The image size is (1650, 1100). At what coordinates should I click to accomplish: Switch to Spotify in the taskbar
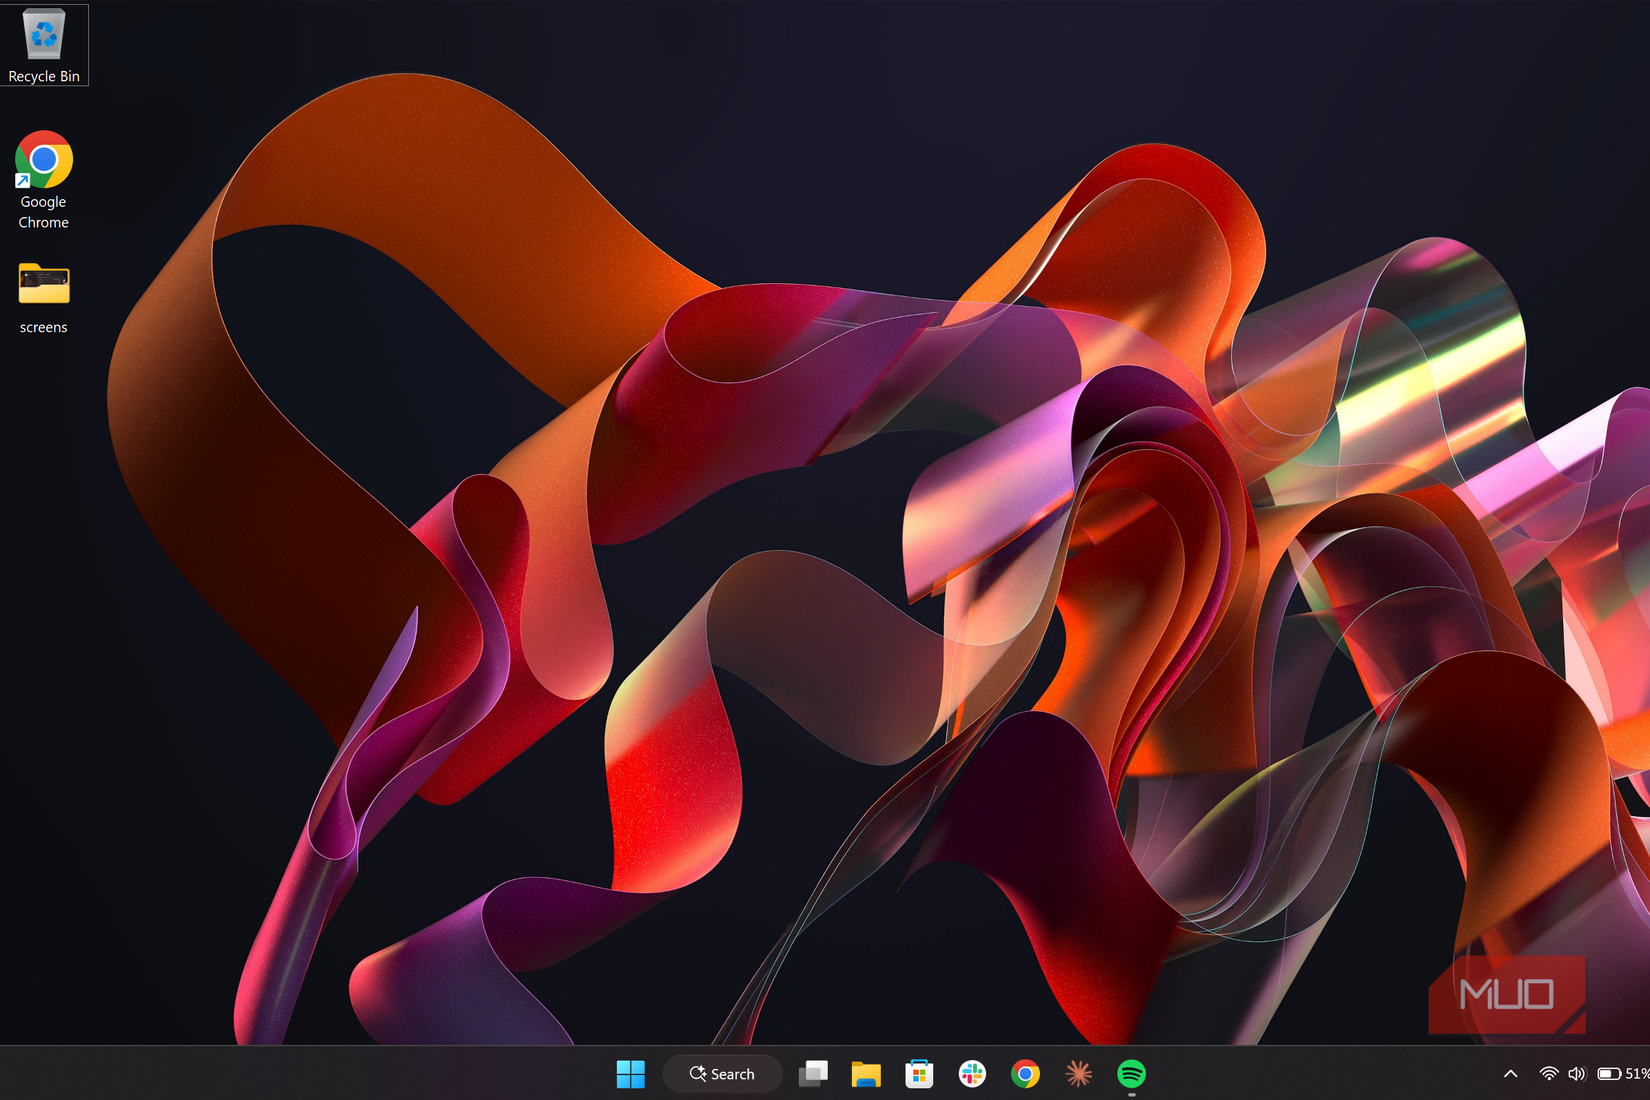pyautogui.click(x=1131, y=1074)
